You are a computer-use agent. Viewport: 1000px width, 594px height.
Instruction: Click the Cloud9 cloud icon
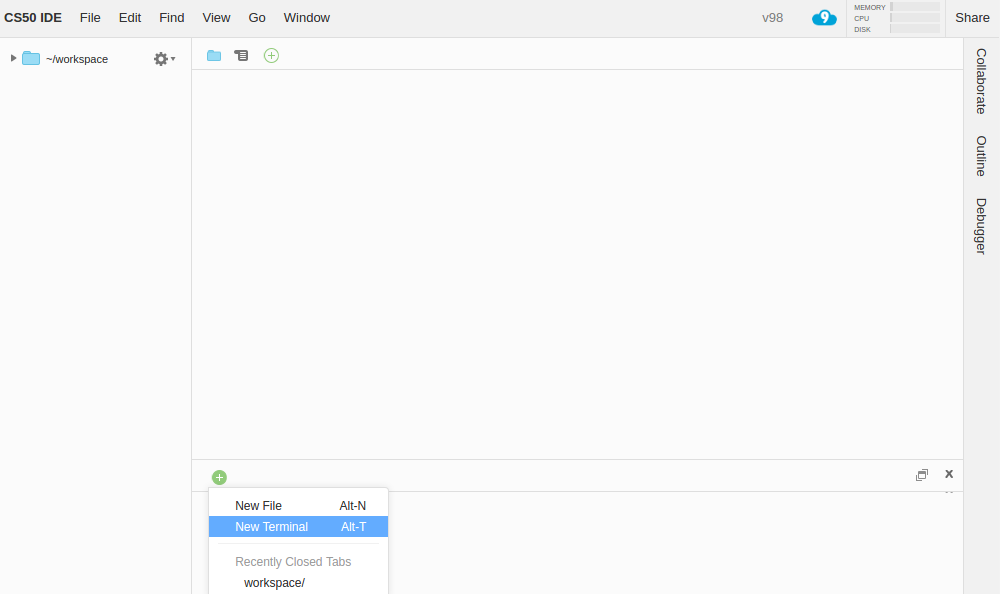point(824,18)
